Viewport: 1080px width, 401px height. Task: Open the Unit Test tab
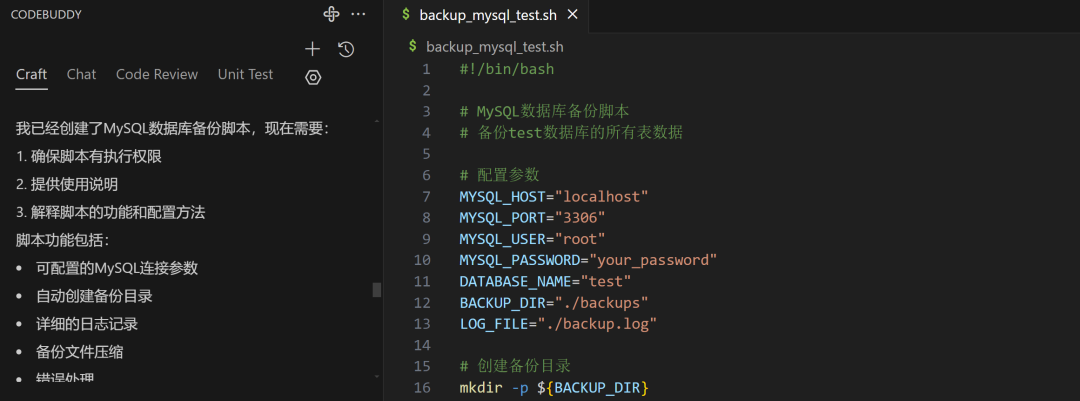[245, 75]
